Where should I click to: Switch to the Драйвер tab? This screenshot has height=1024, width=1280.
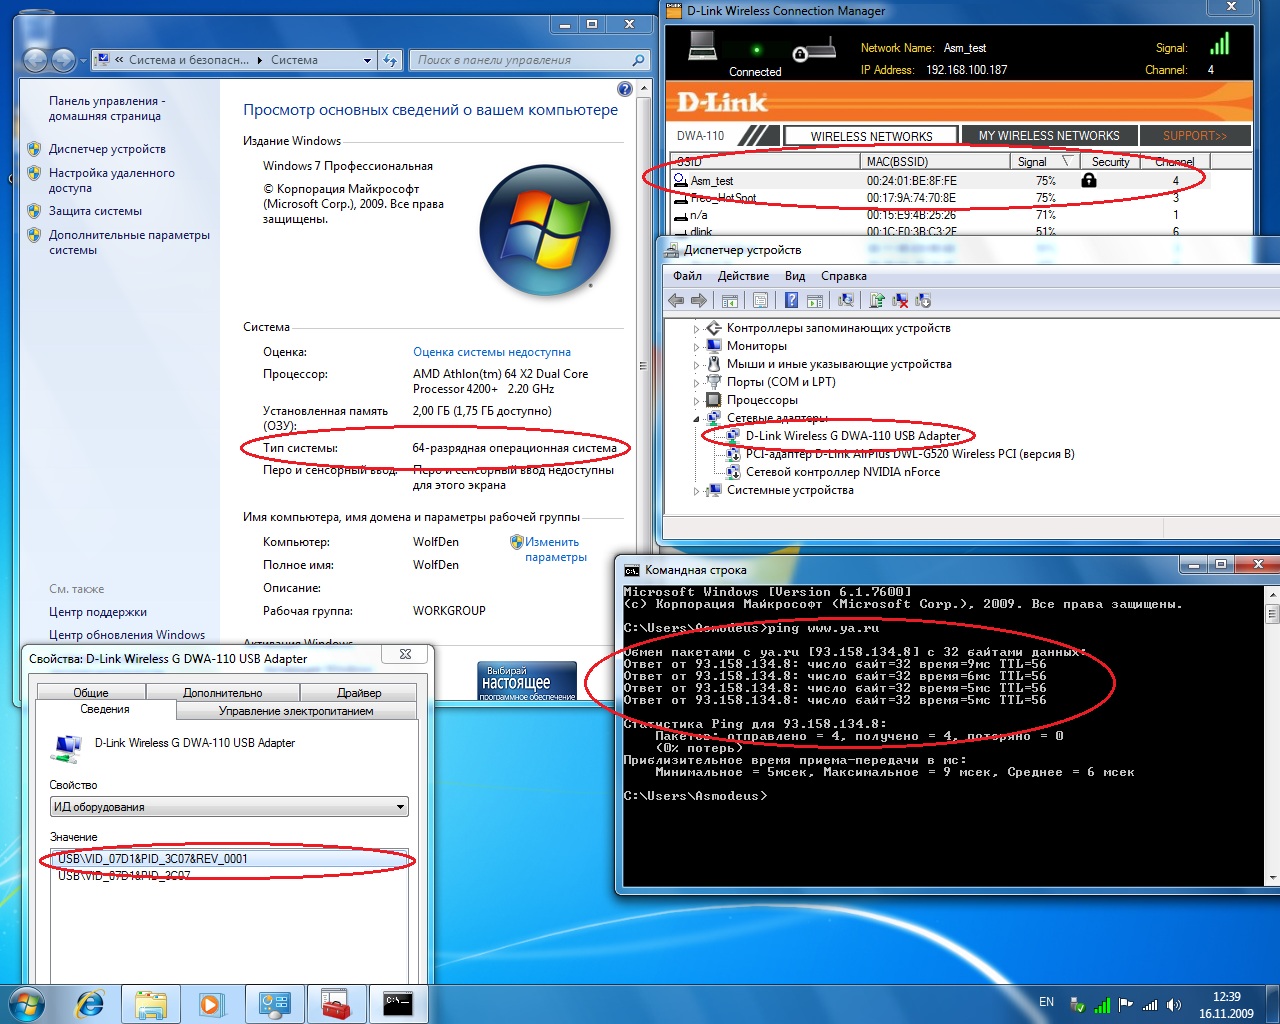click(358, 692)
